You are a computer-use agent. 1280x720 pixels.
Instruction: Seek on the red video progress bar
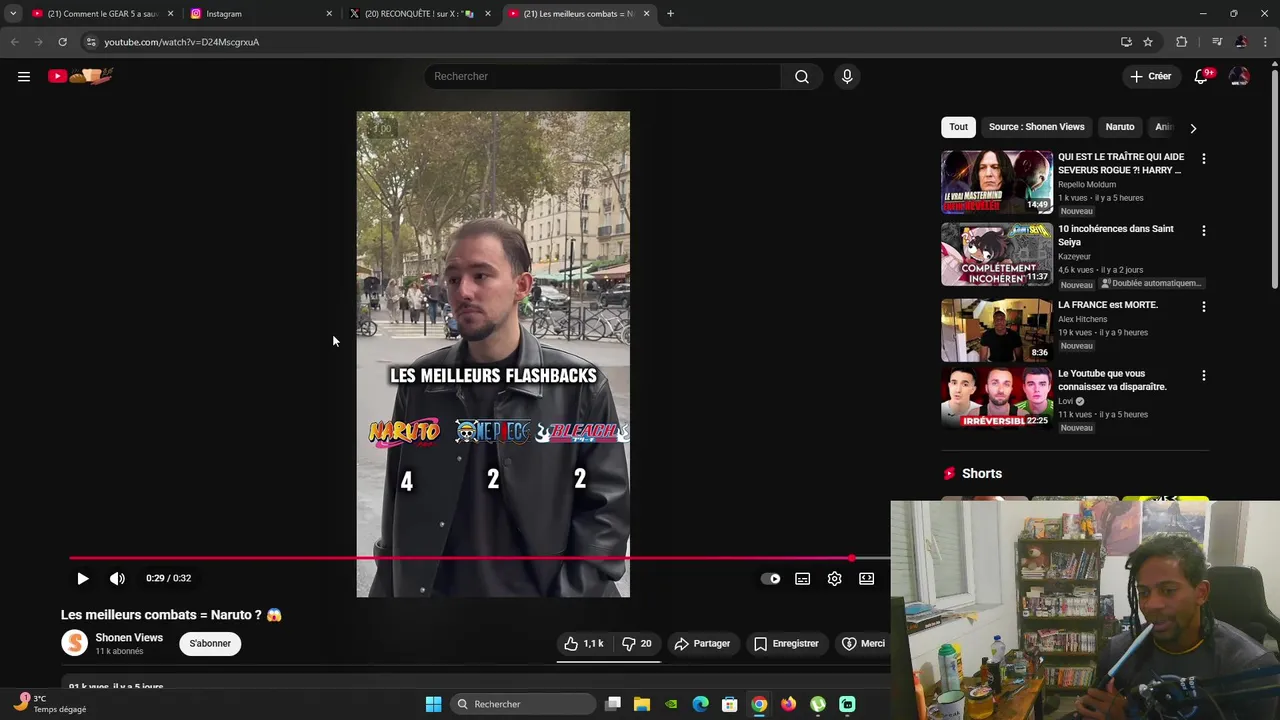479,558
